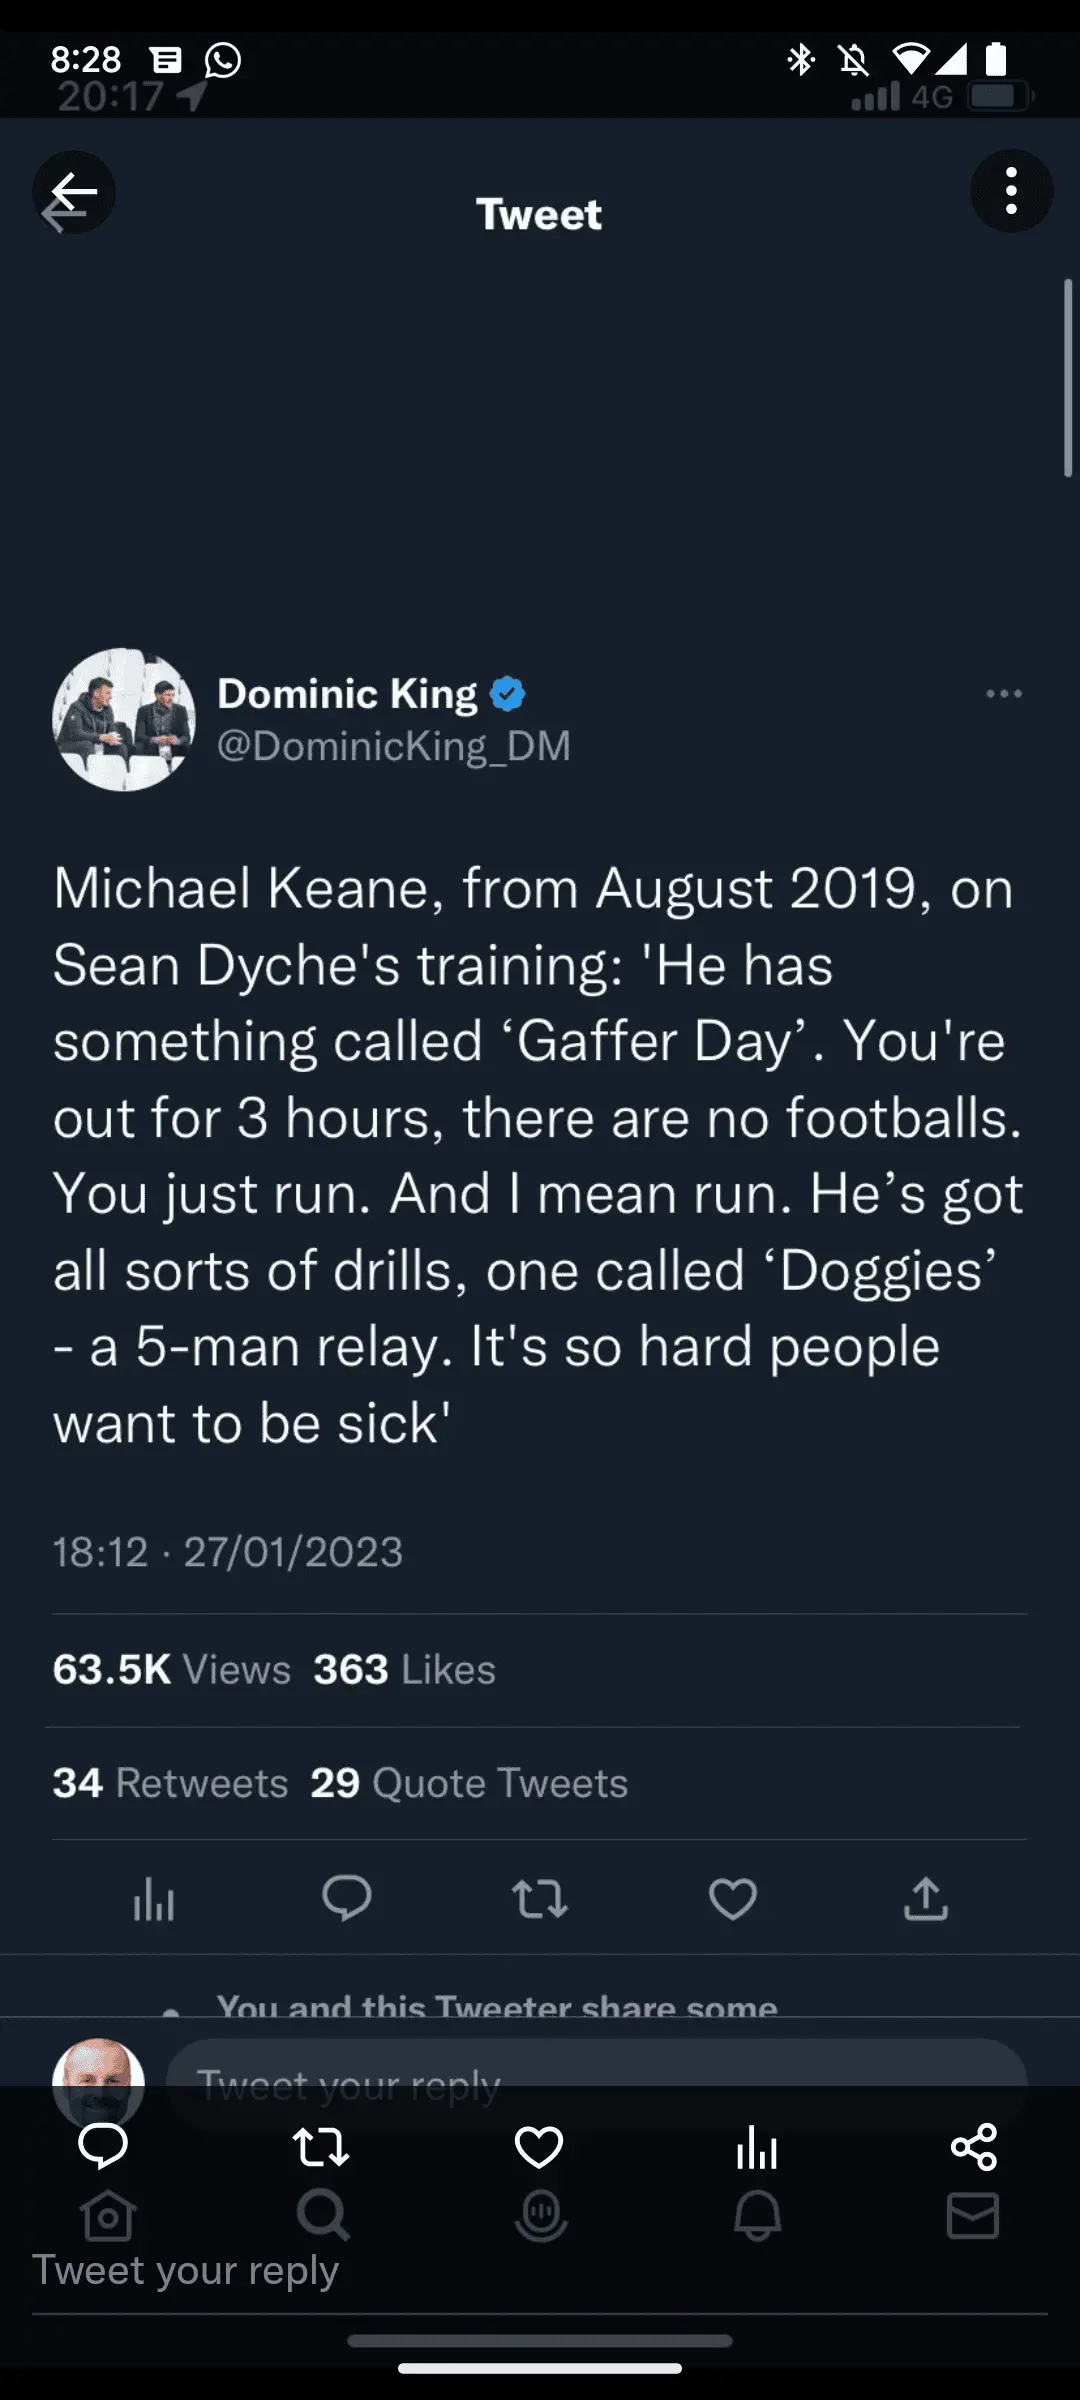Screen dimensions: 1080x2400
Task: Tap the connected-nodes share icon at bottom
Action: coord(974,2147)
